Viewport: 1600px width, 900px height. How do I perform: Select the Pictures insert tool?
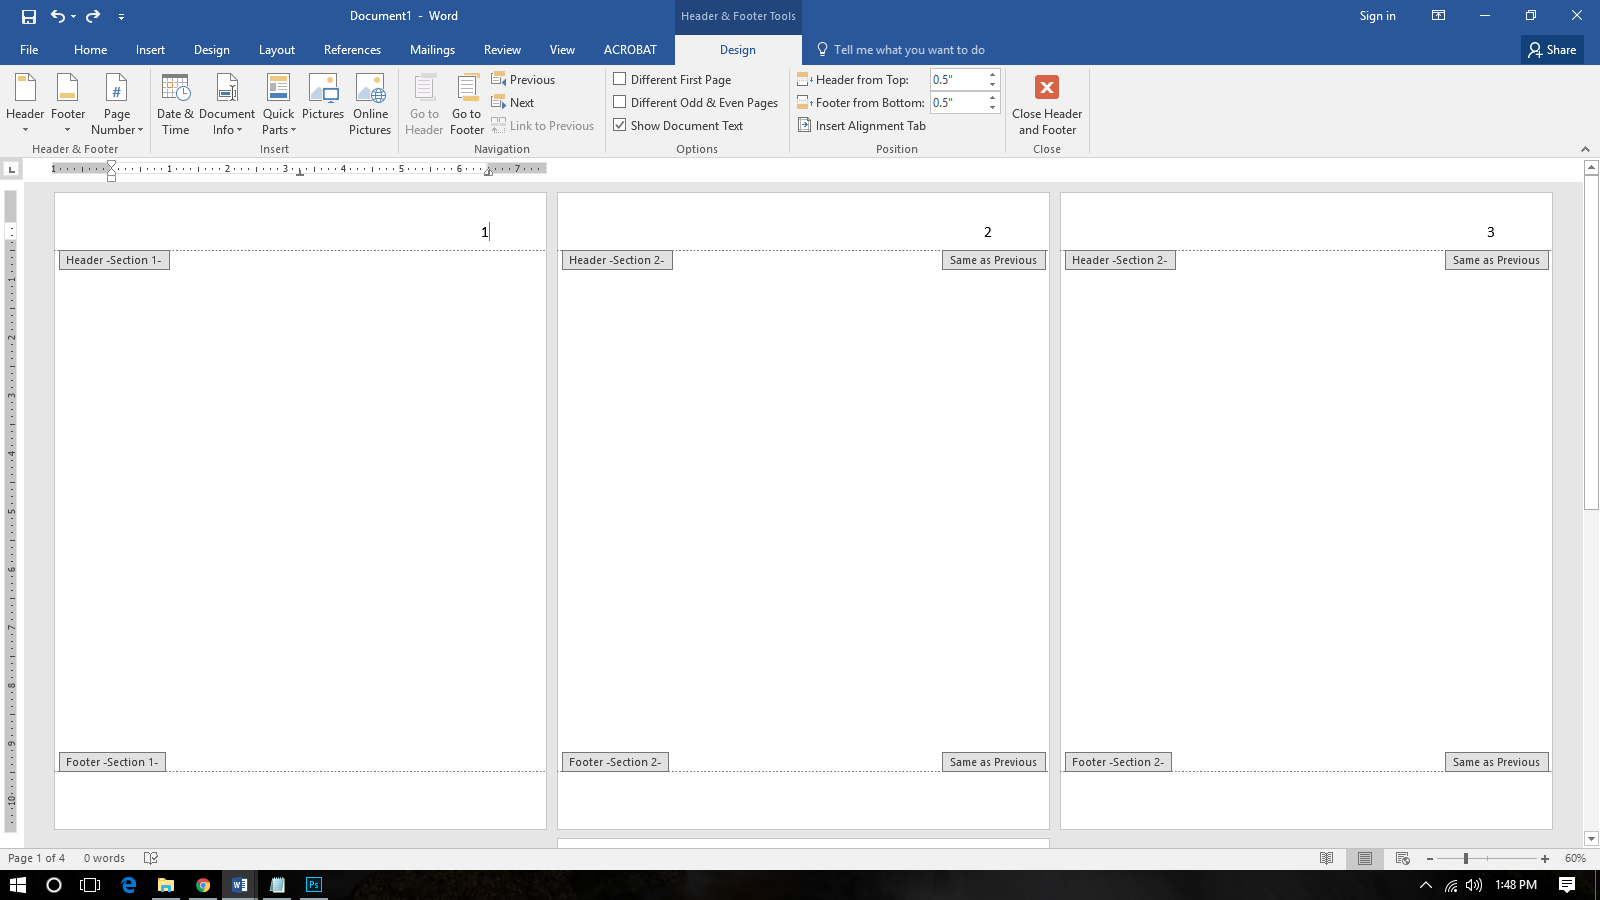(322, 103)
